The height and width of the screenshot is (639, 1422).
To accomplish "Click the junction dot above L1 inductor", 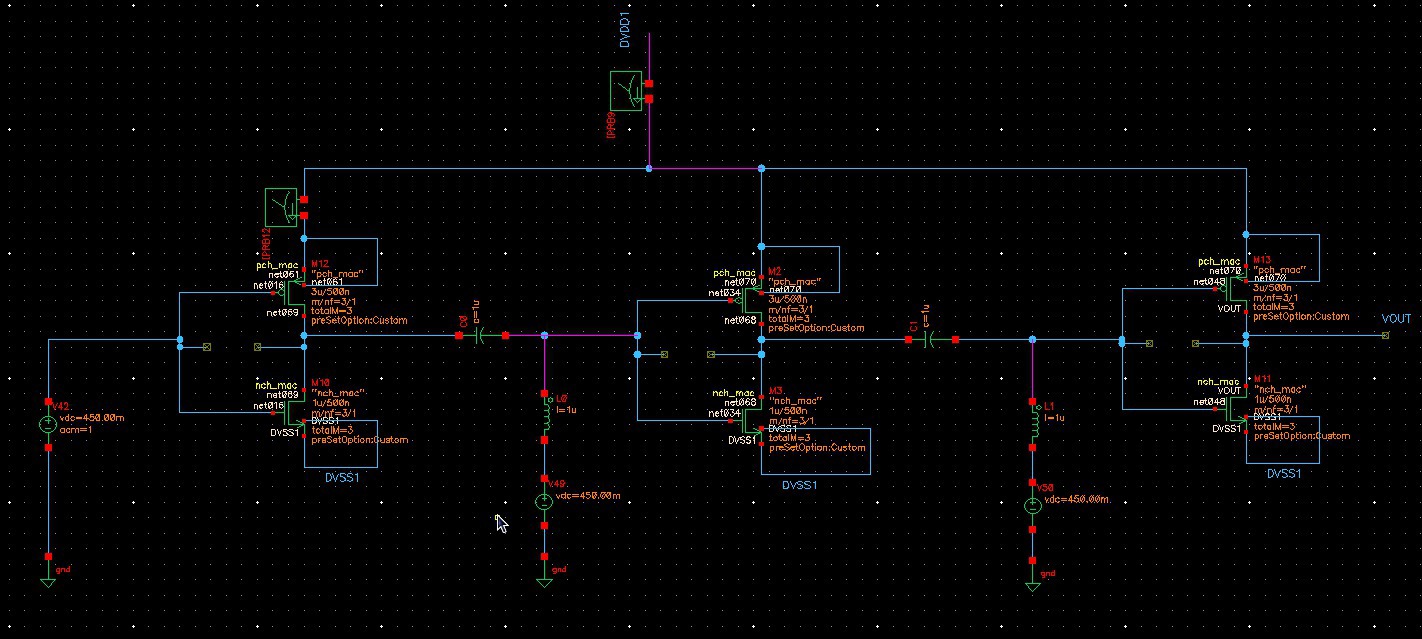I will click(1033, 341).
